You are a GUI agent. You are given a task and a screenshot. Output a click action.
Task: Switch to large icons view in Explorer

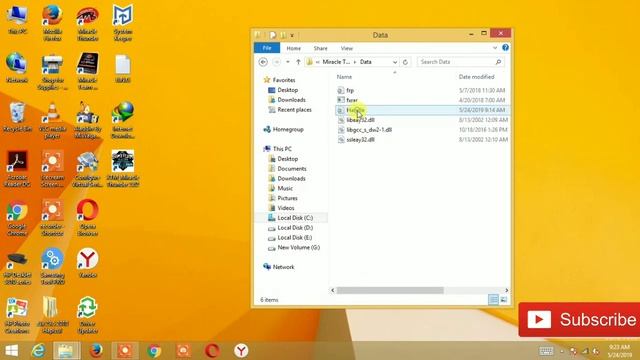coord(504,300)
